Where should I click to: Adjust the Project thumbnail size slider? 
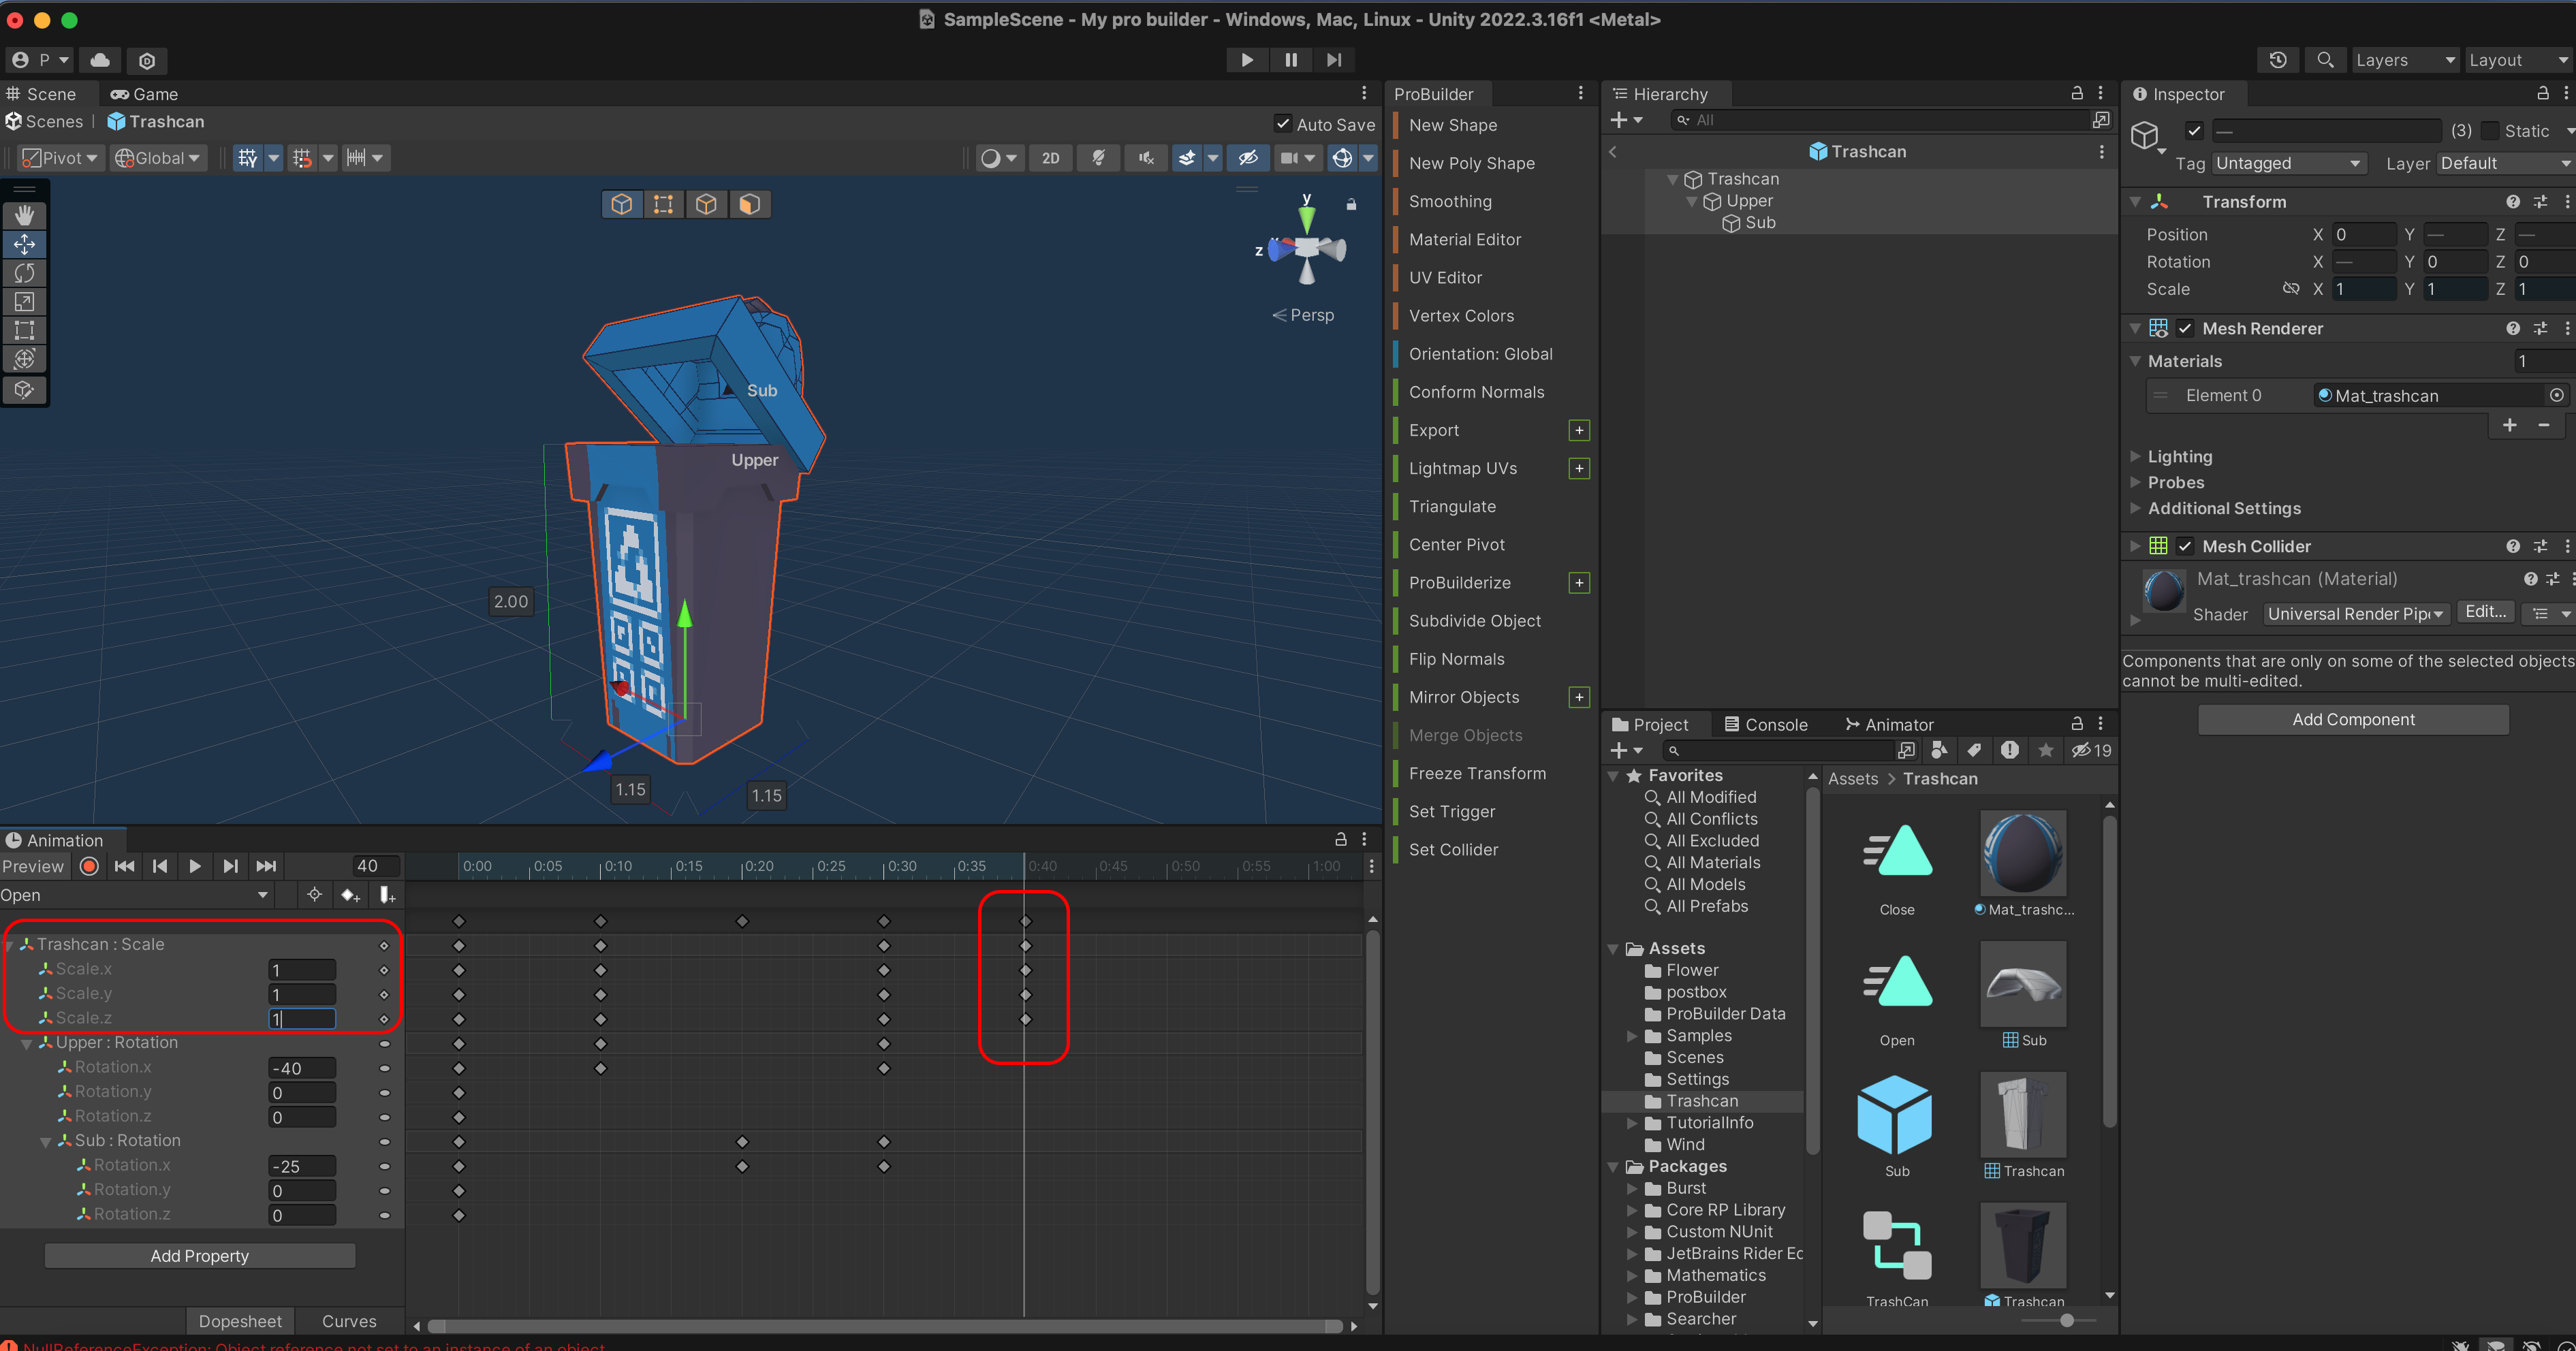click(2066, 1320)
